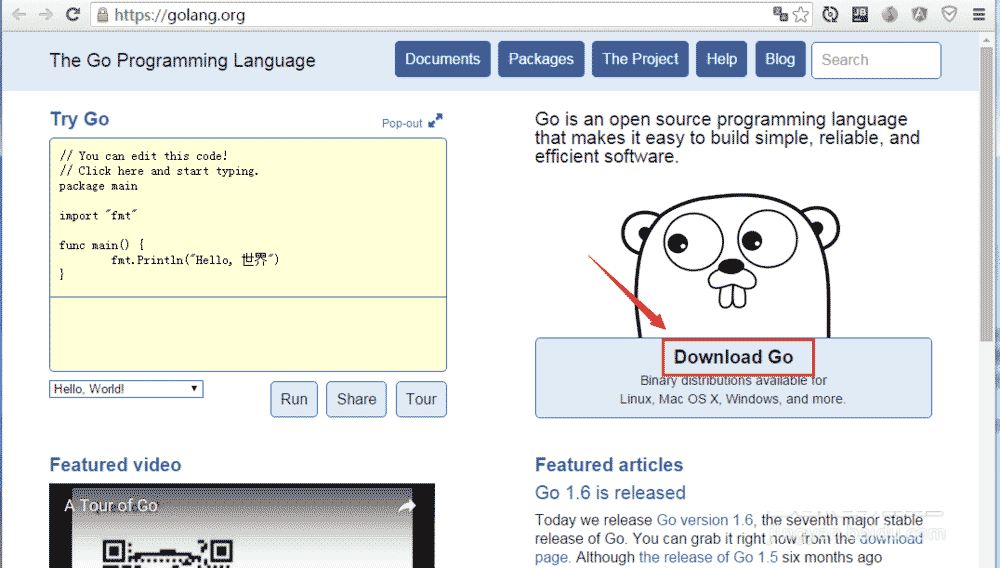The height and width of the screenshot is (568, 1000).
Task: Click the translate page icon
Action: tap(780, 14)
